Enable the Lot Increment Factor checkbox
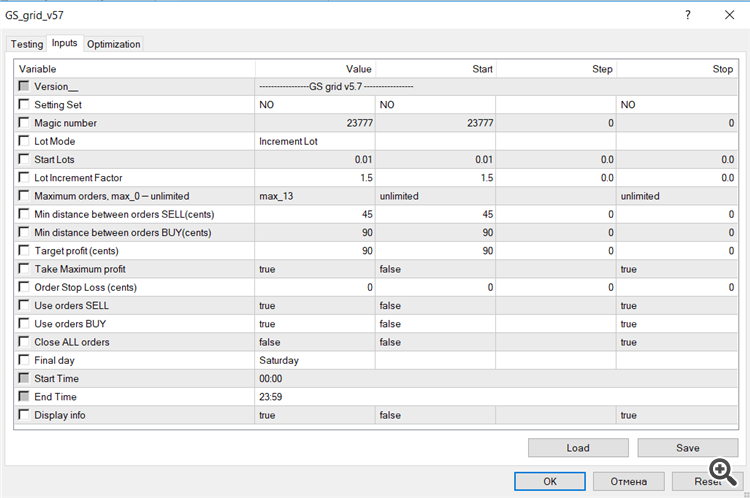This screenshot has height=498, width=750. click(23, 177)
